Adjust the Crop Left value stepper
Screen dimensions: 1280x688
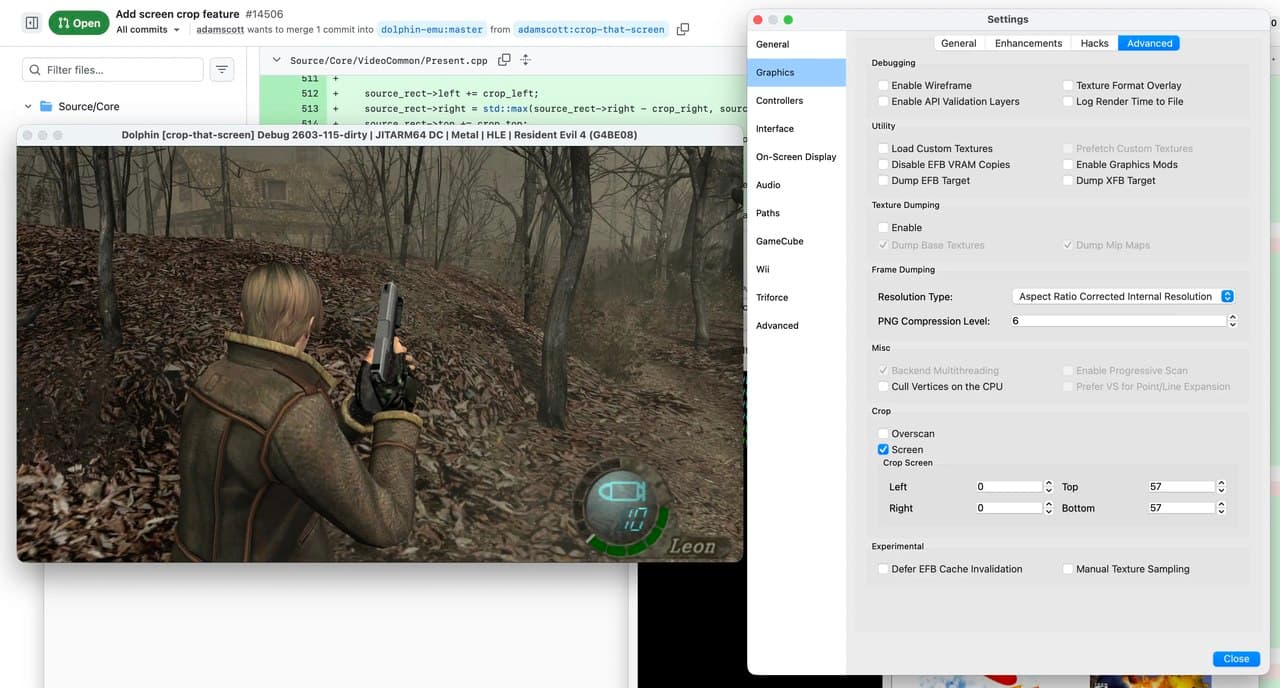point(1048,487)
